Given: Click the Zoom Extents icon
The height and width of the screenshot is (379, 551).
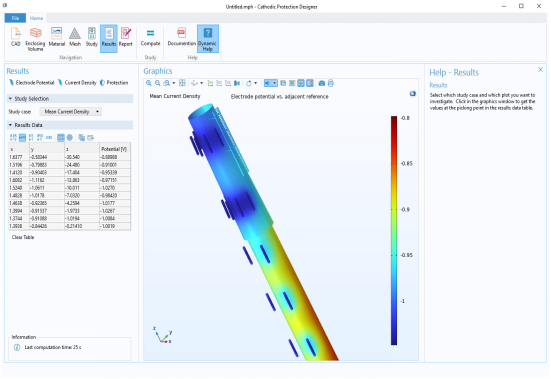Looking at the screenshot, I should [182, 83].
